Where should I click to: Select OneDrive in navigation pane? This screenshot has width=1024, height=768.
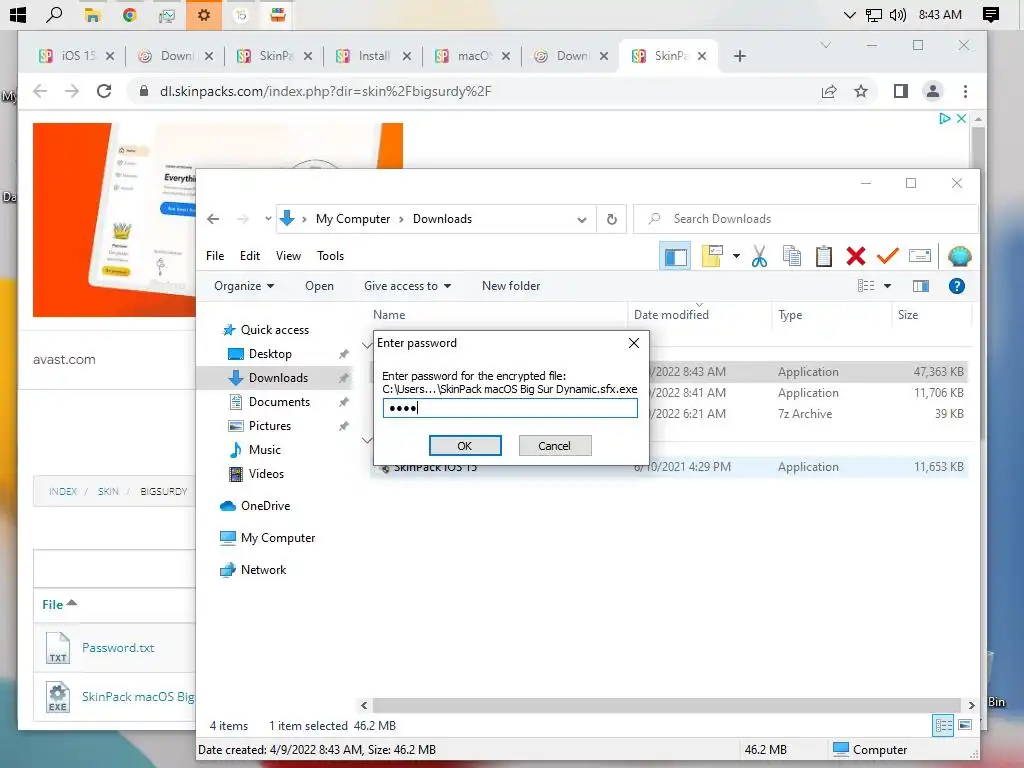point(265,506)
